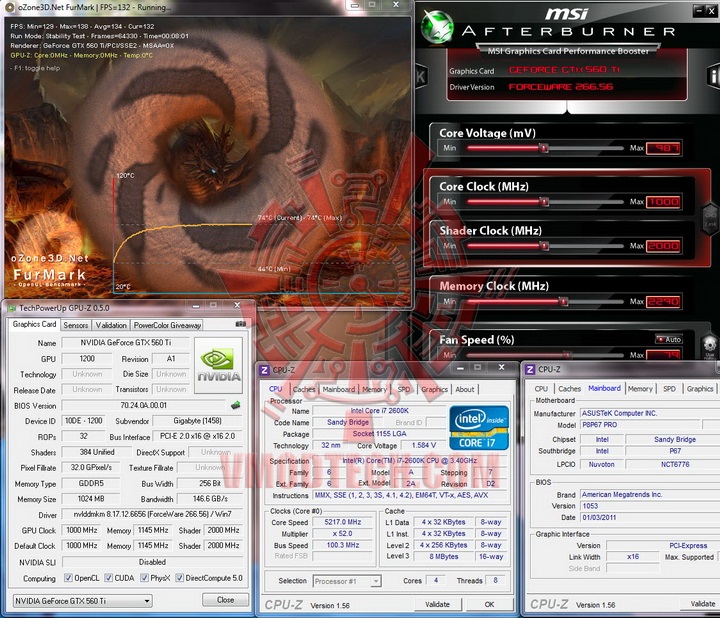720x618 pixels.
Task: Click the Close button in GPU-Z
Action: point(225,600)
